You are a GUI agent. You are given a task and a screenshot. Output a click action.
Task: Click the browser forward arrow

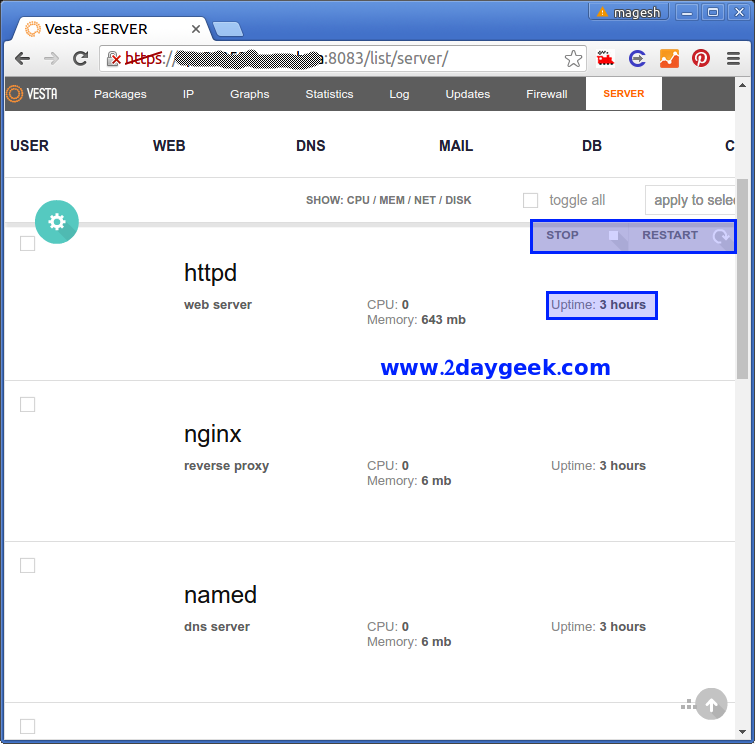[51, 59]
